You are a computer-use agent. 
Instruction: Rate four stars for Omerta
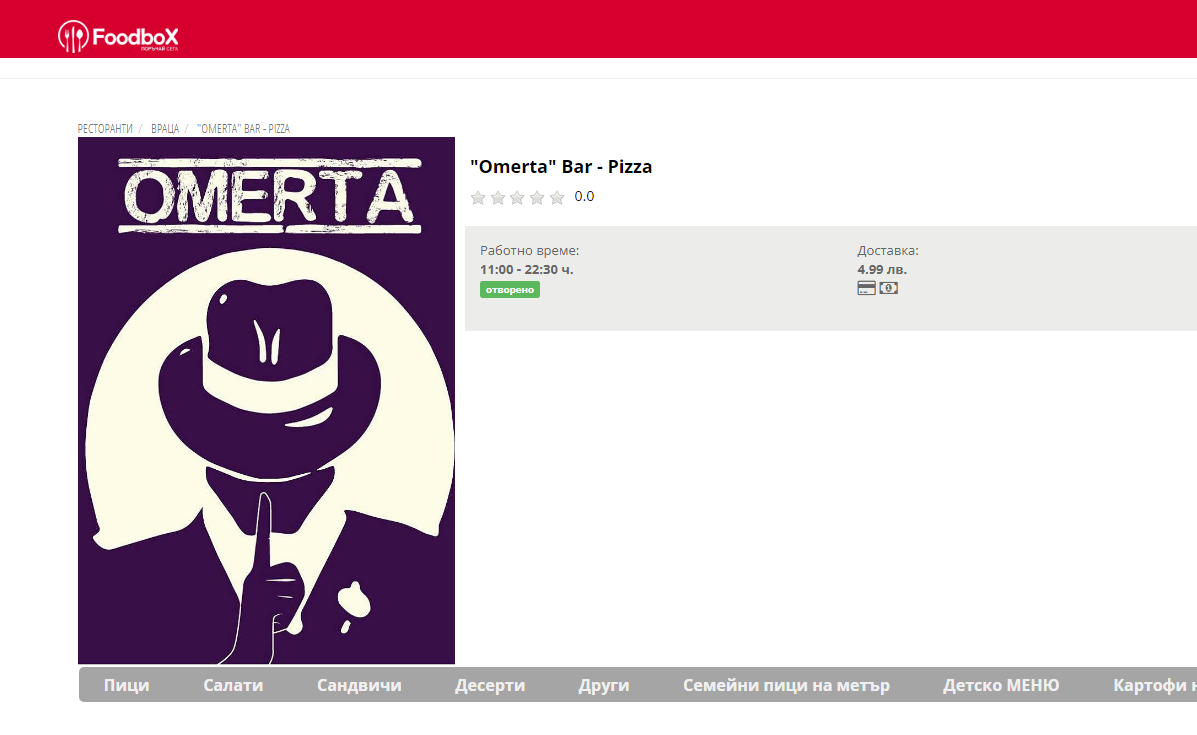pos(537,198)
